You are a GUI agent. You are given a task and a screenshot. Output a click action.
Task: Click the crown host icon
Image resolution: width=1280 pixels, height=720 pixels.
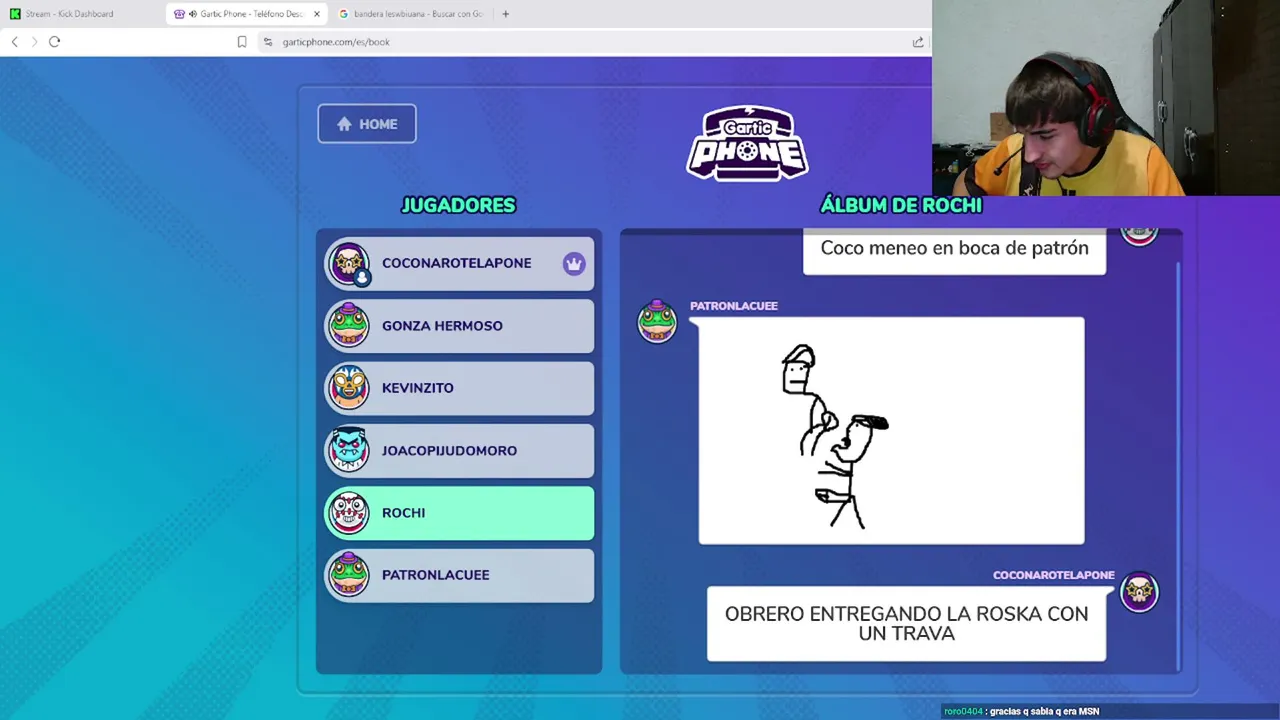(x=573, y=263)
